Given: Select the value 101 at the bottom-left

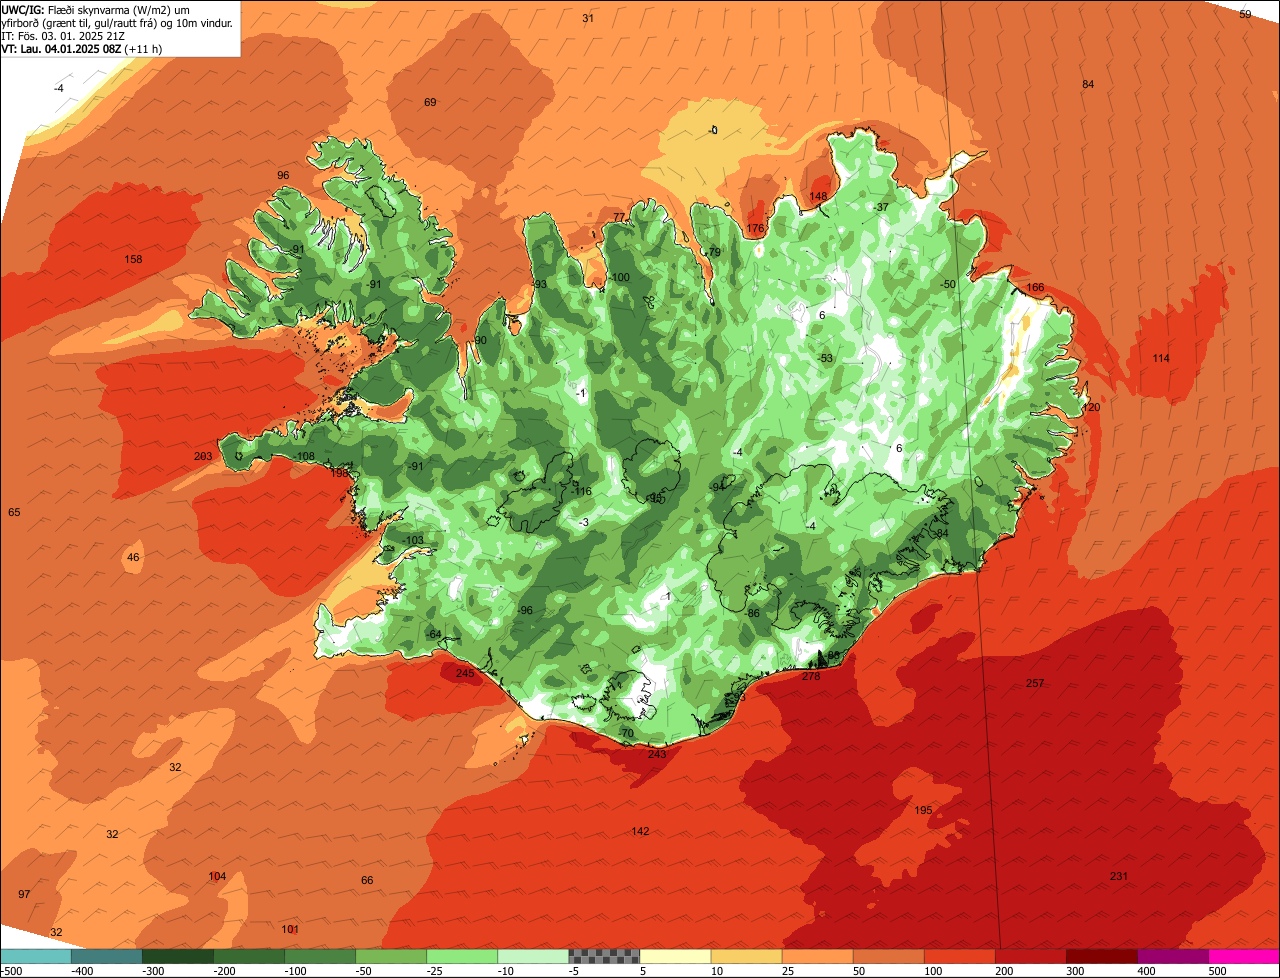Looking at the screenshot, I should click(x=290, y=929).
